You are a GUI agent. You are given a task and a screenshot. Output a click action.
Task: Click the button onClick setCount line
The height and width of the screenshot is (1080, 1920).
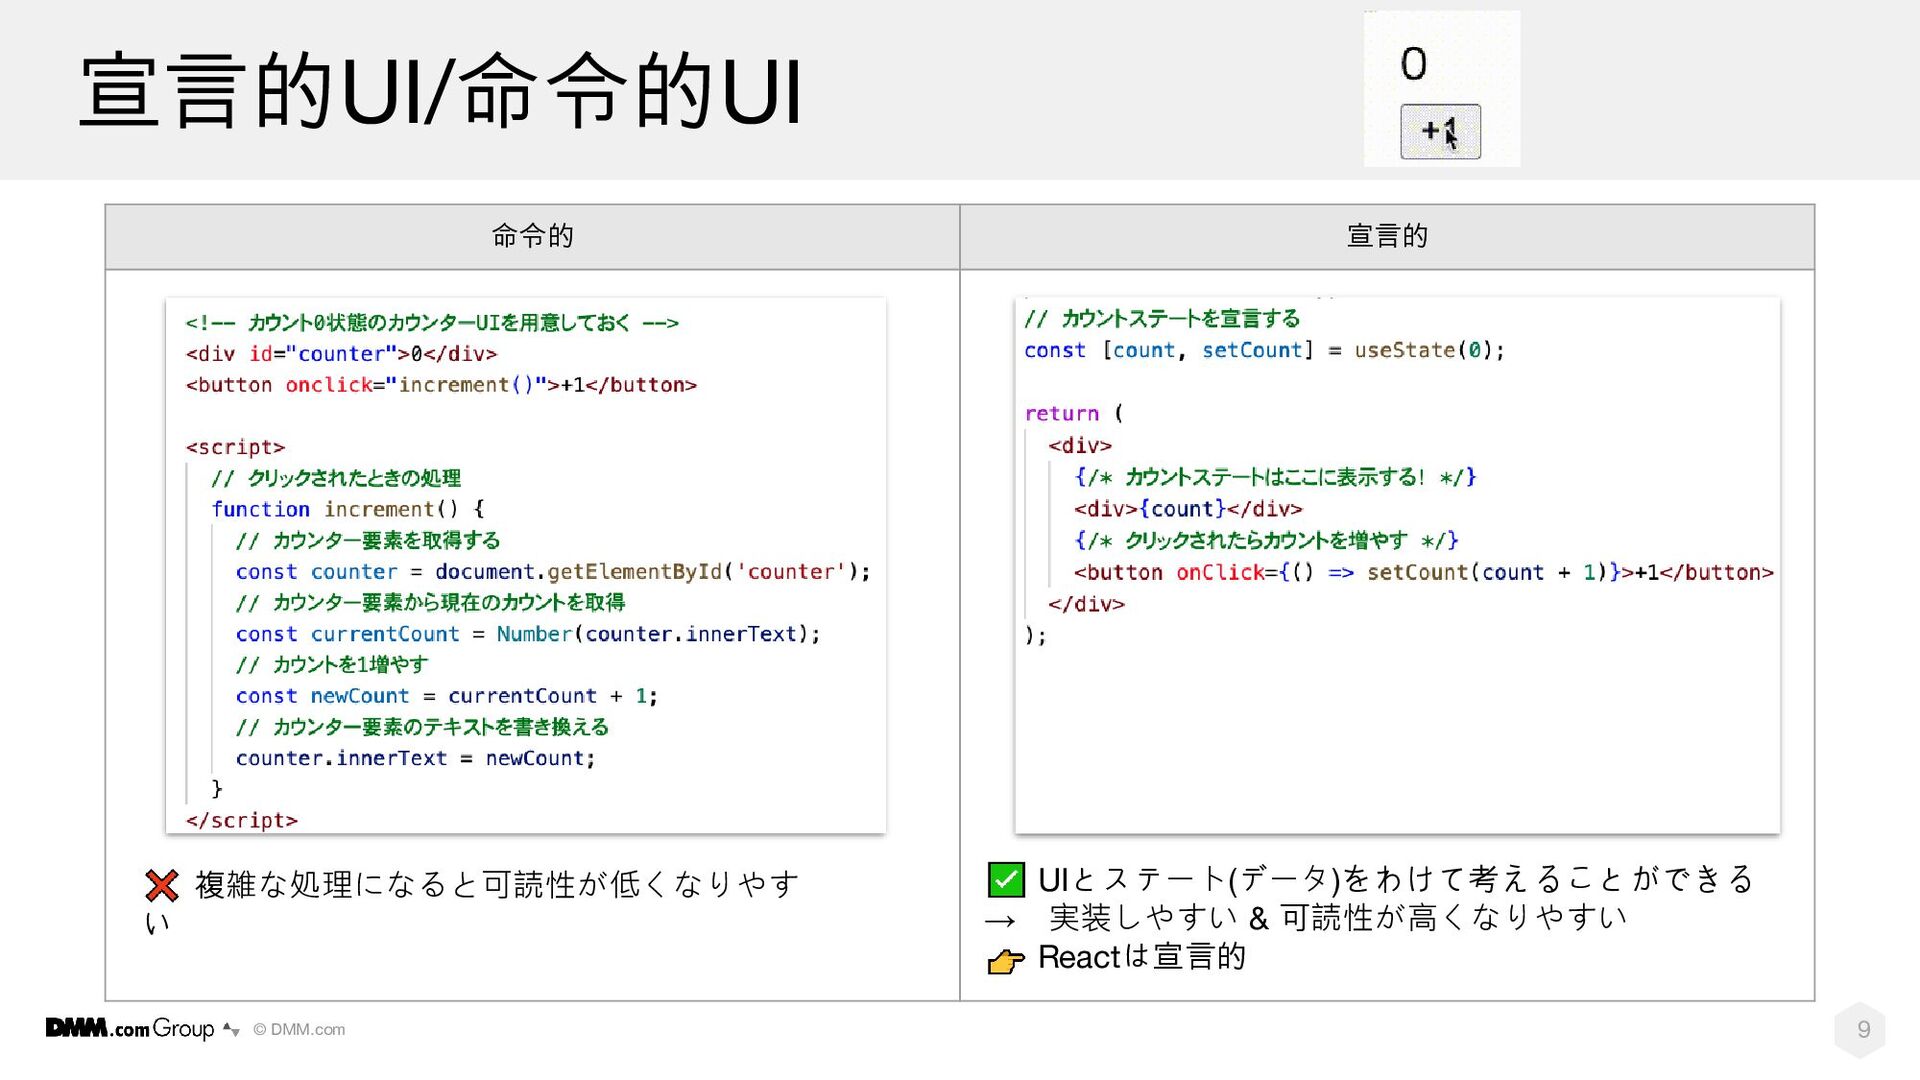[x=1423, y=572]
